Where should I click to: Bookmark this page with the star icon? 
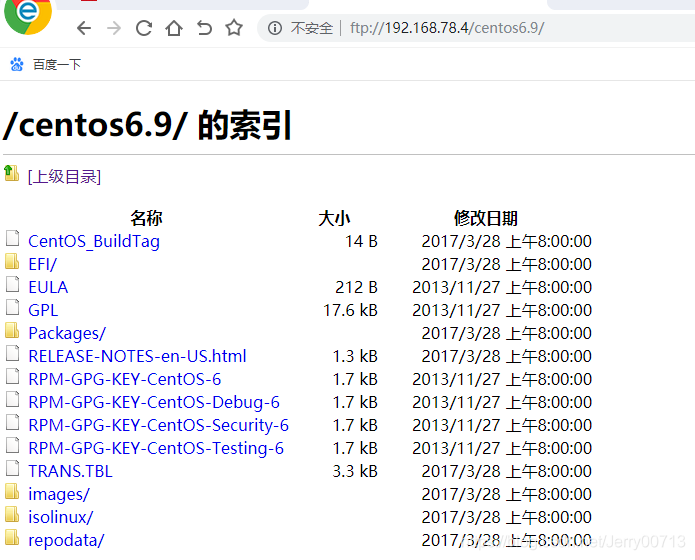pos(234,27)
